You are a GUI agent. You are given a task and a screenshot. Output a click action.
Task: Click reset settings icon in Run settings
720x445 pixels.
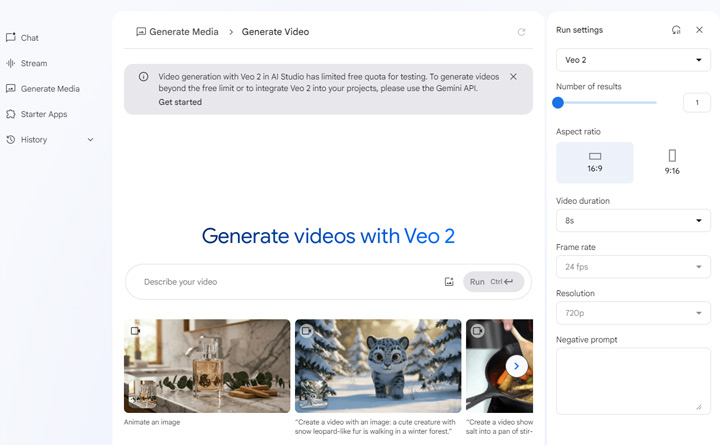(x=676, y=30)
